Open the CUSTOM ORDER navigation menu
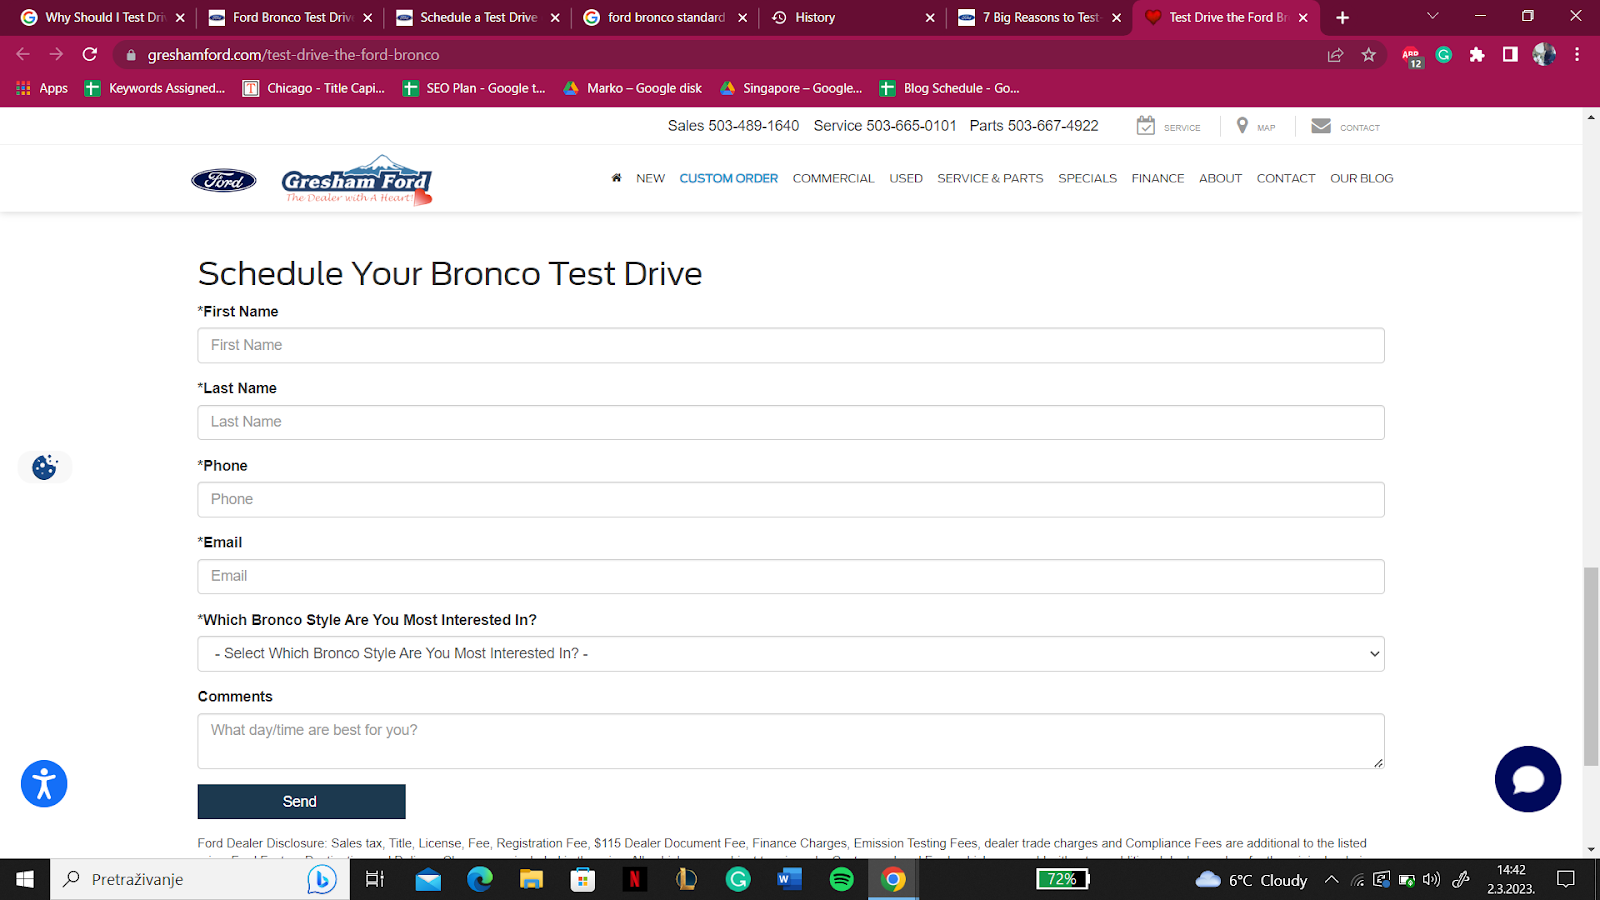Viewport: 1600px width, 900px height. (728, 178)
